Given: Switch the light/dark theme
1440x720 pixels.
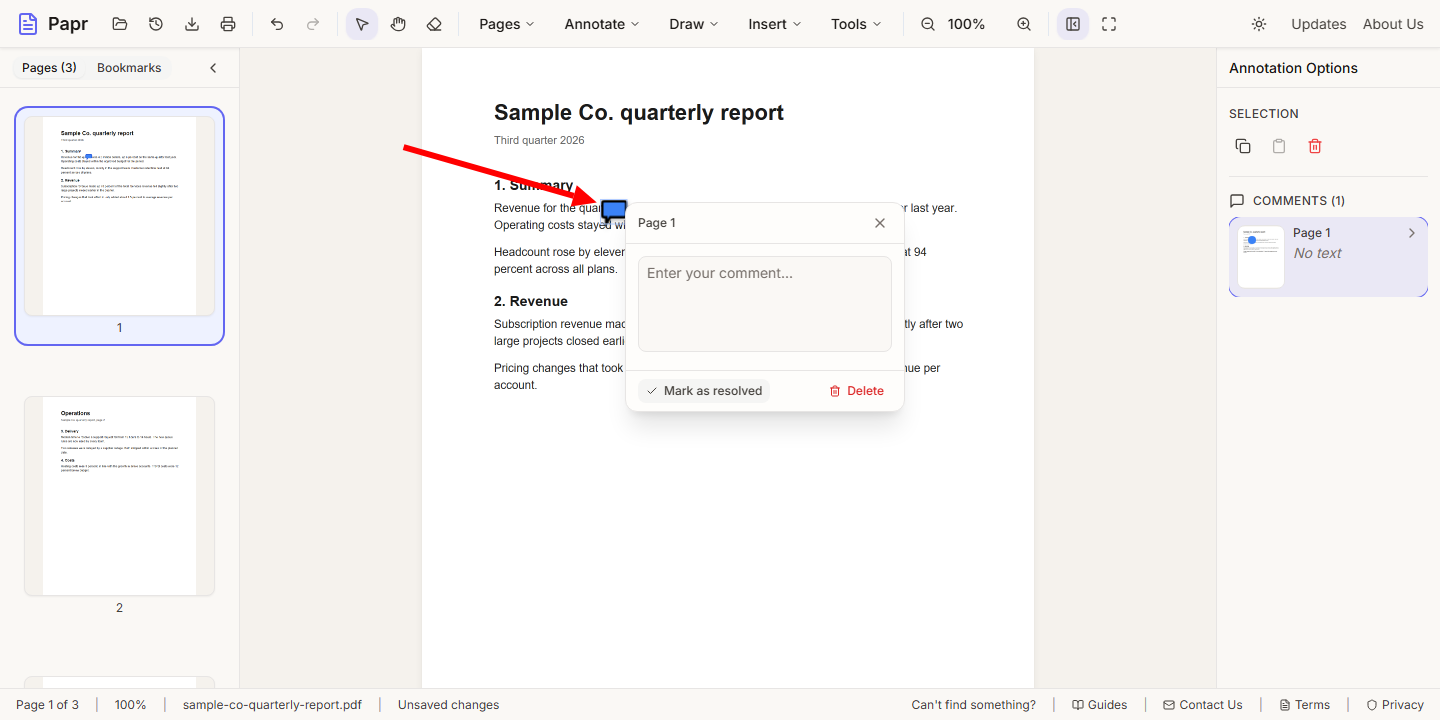Looking at the screenshot, I should (1259, 24).
